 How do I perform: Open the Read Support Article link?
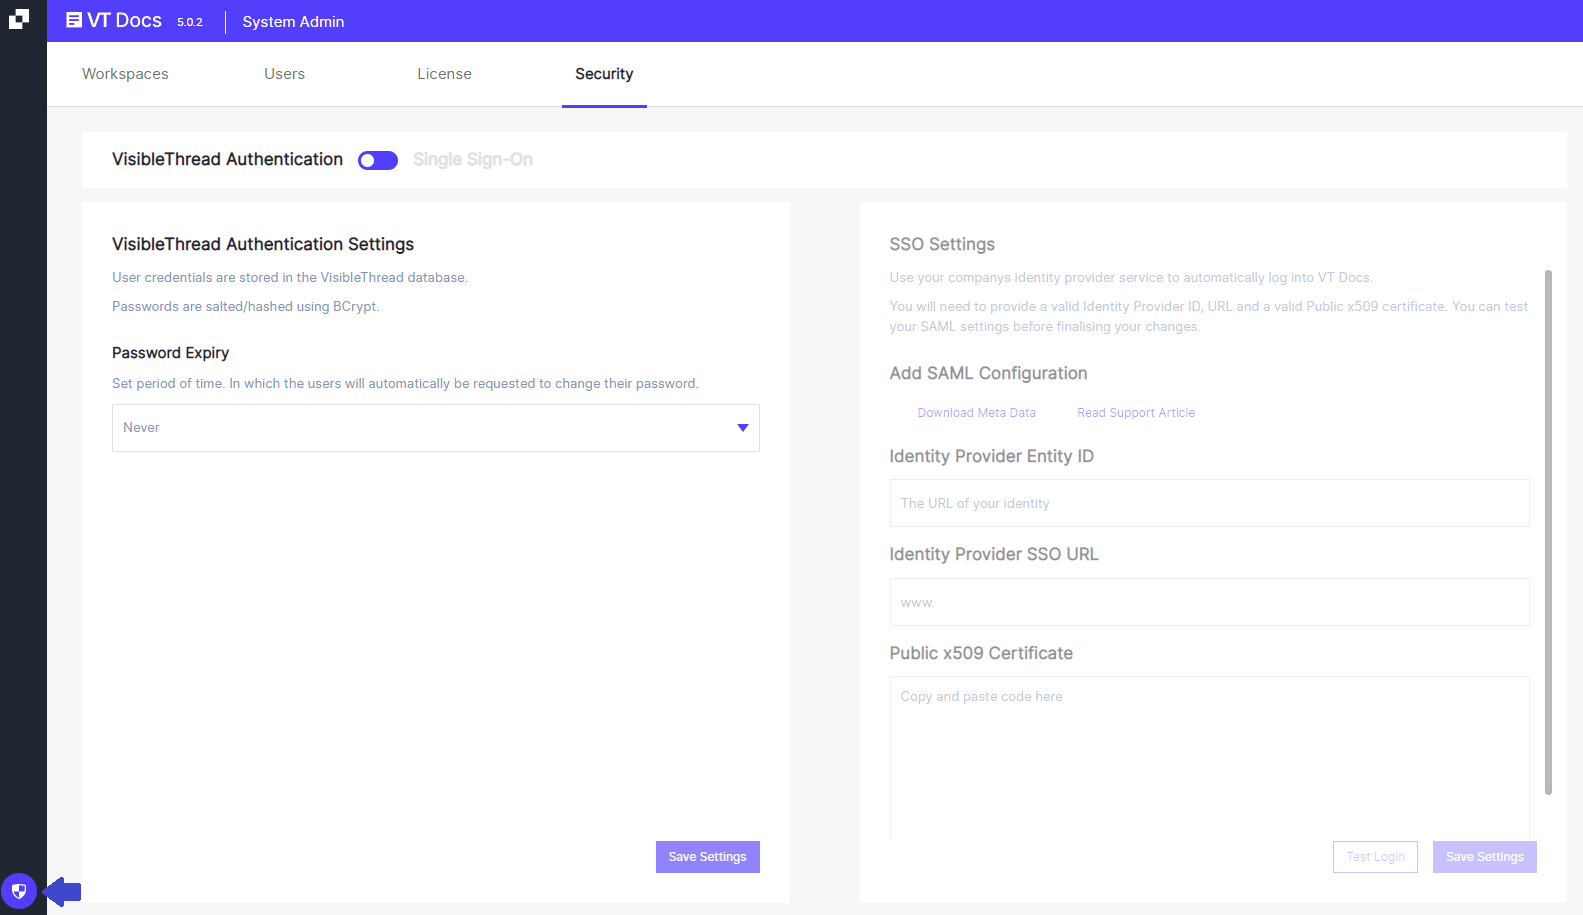tap(1136, 413)
